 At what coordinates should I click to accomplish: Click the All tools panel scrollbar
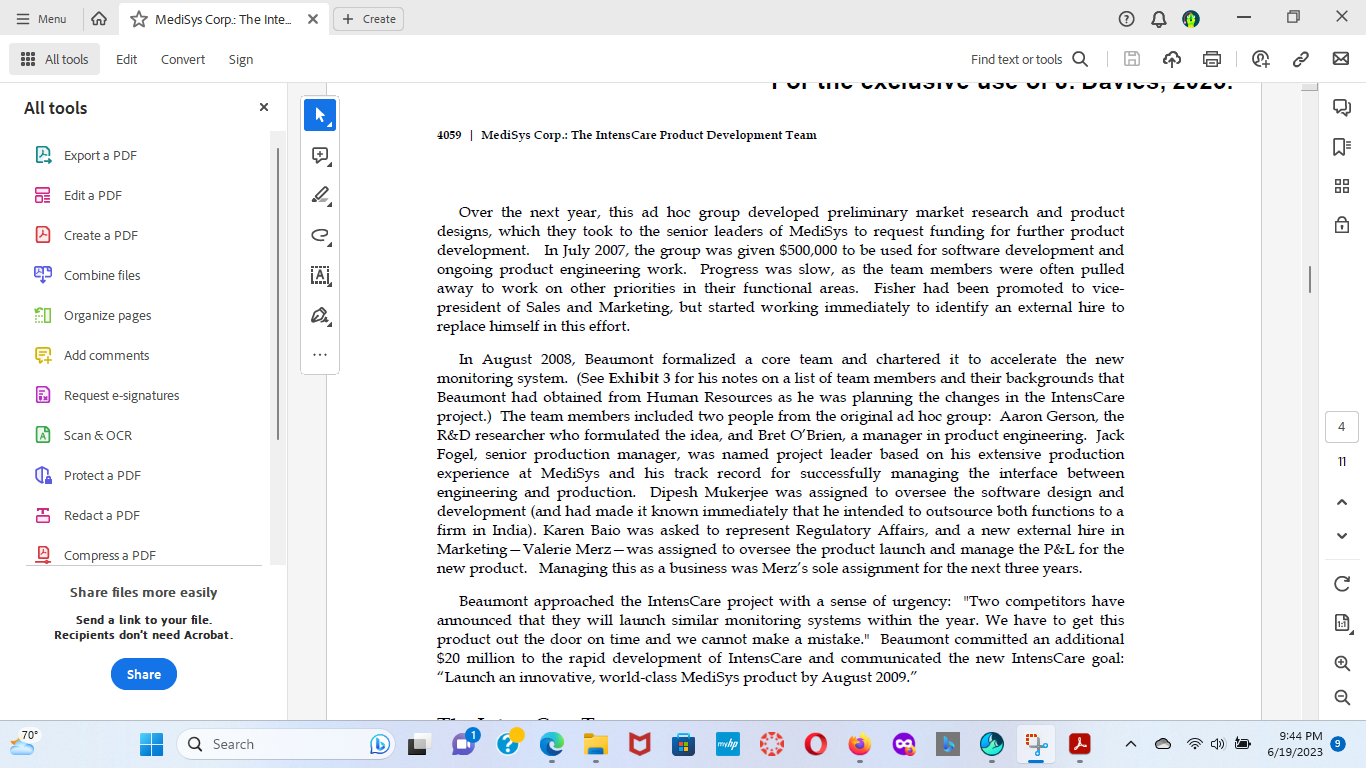pyautogui.click(x=278, y=293)
